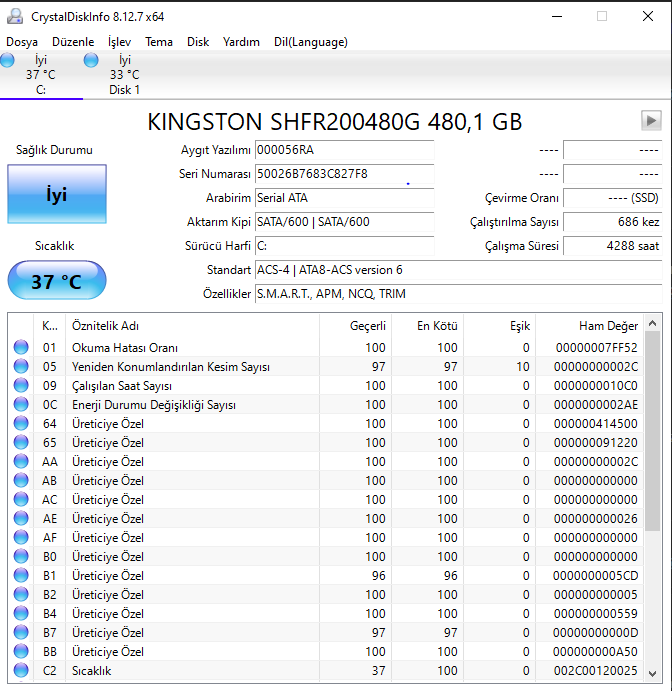Go to next disk with the arrow button

(x=651, y=120)
